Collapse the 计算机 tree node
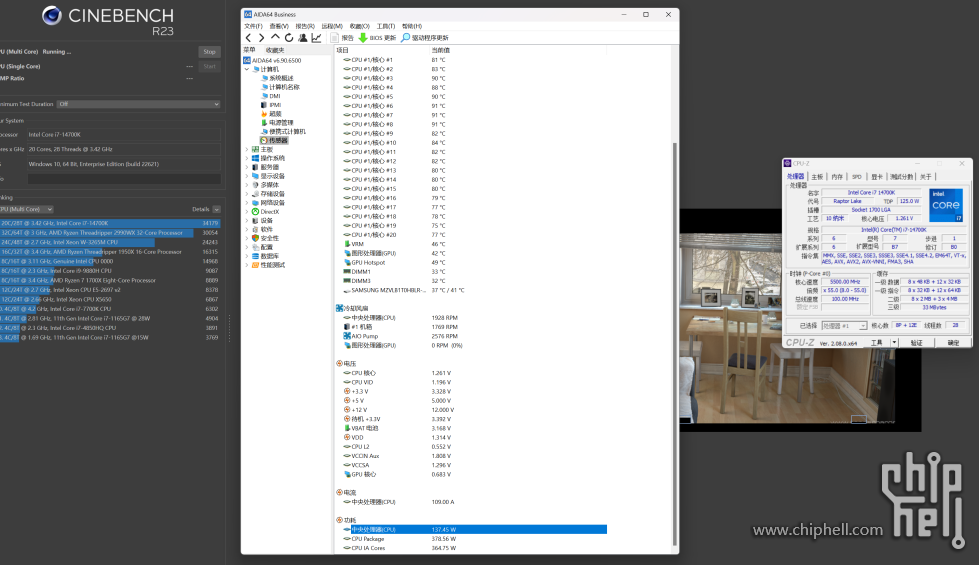 pyautogui.click(x=247, y=69)
